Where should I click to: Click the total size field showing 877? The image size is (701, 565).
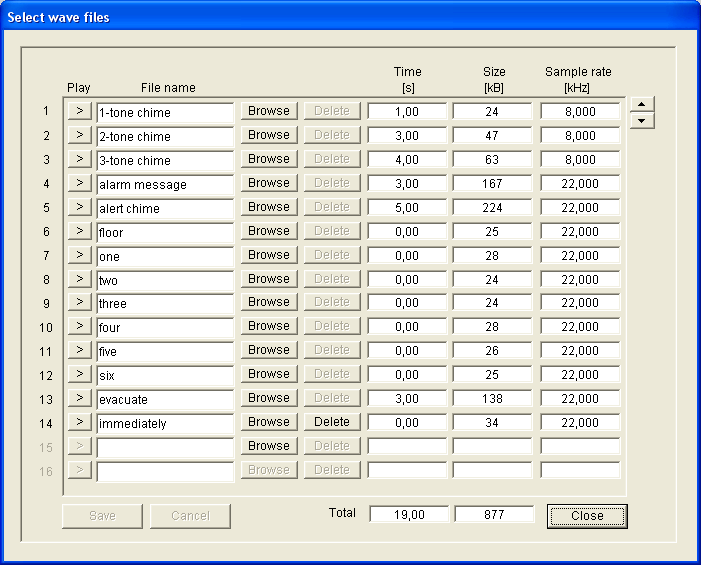(494, 514)
